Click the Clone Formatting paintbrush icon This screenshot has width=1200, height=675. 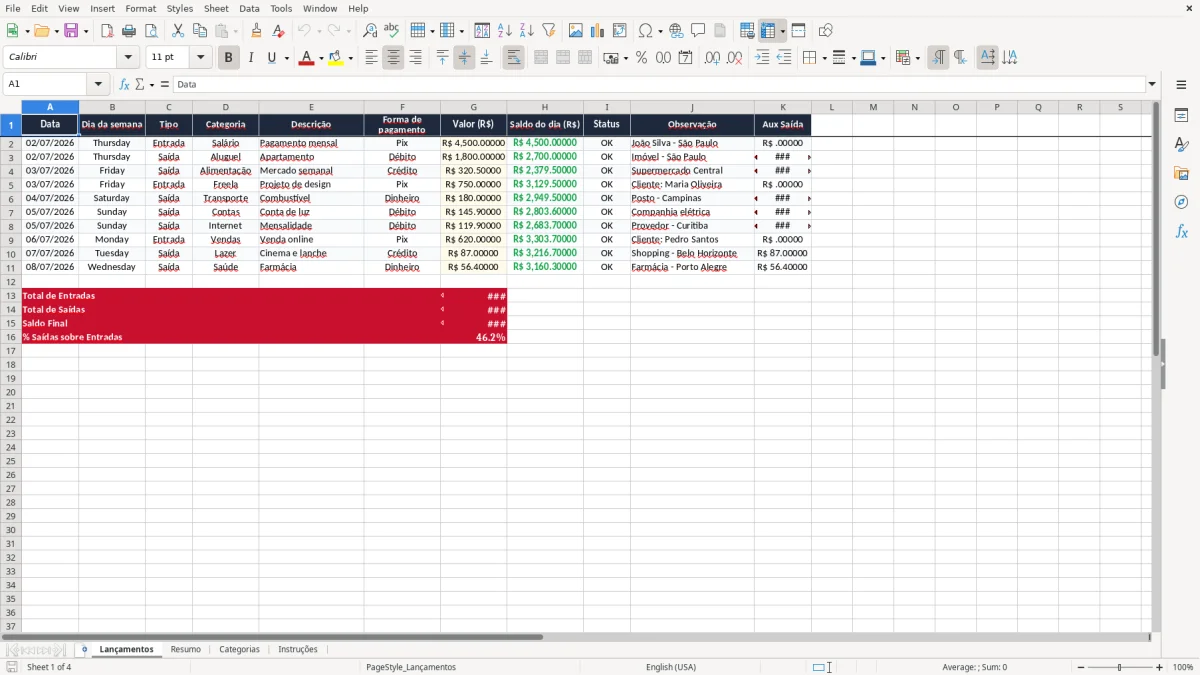tap(256, 31)
